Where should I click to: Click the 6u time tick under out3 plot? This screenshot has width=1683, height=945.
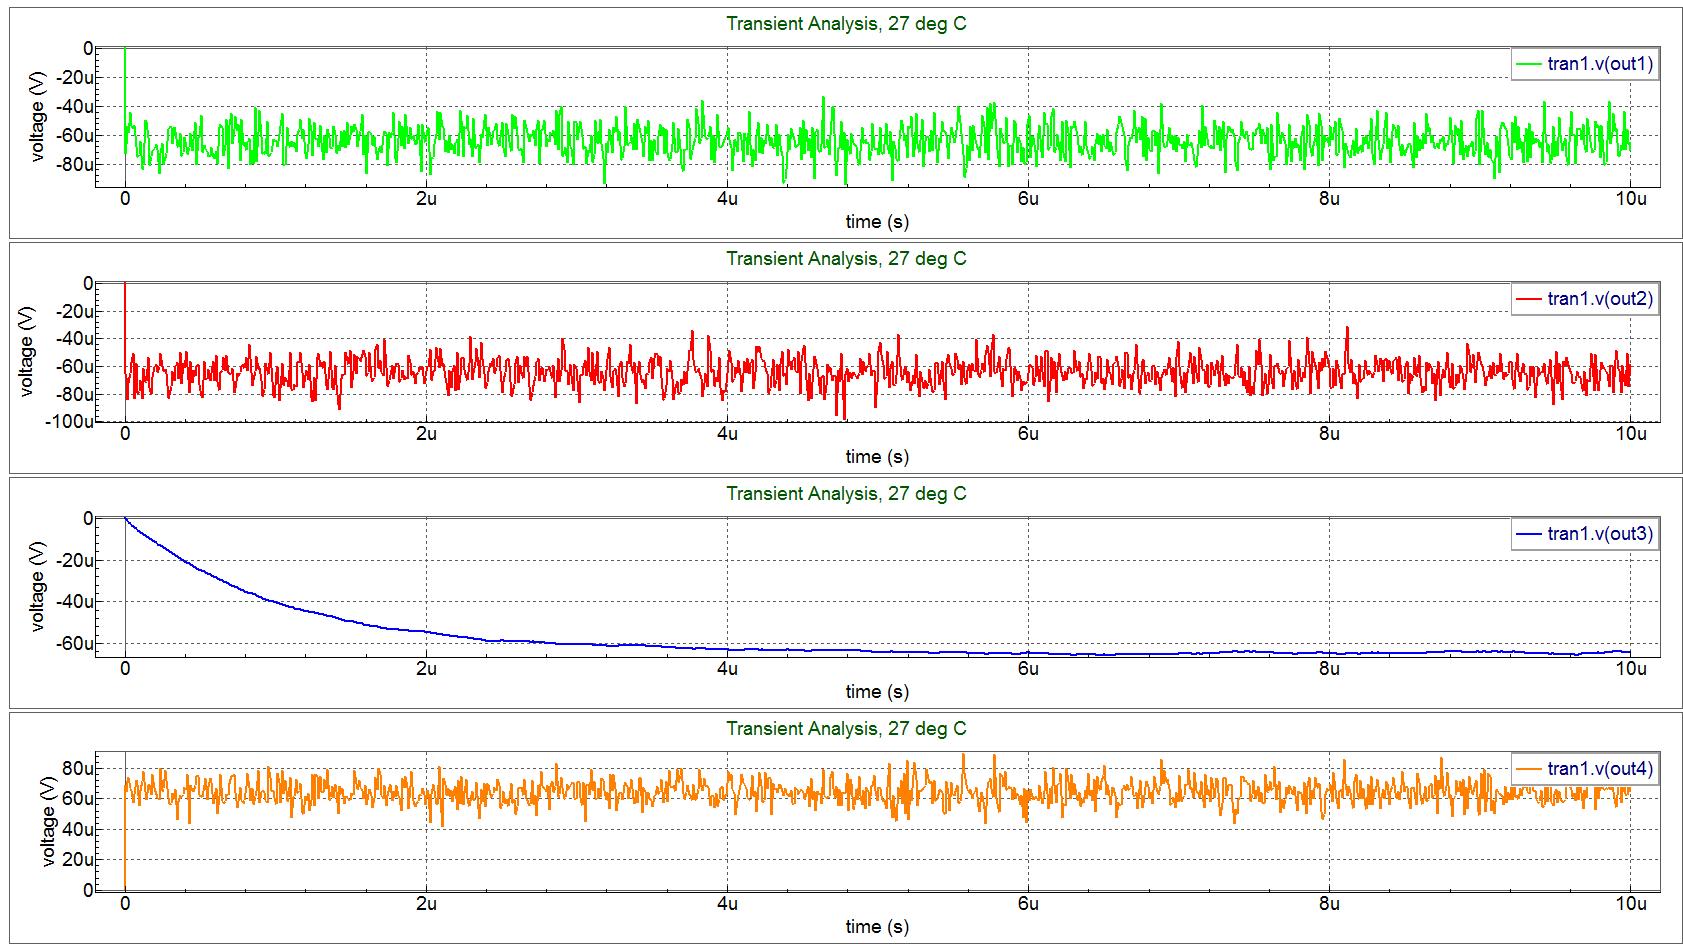(1028, 669)
